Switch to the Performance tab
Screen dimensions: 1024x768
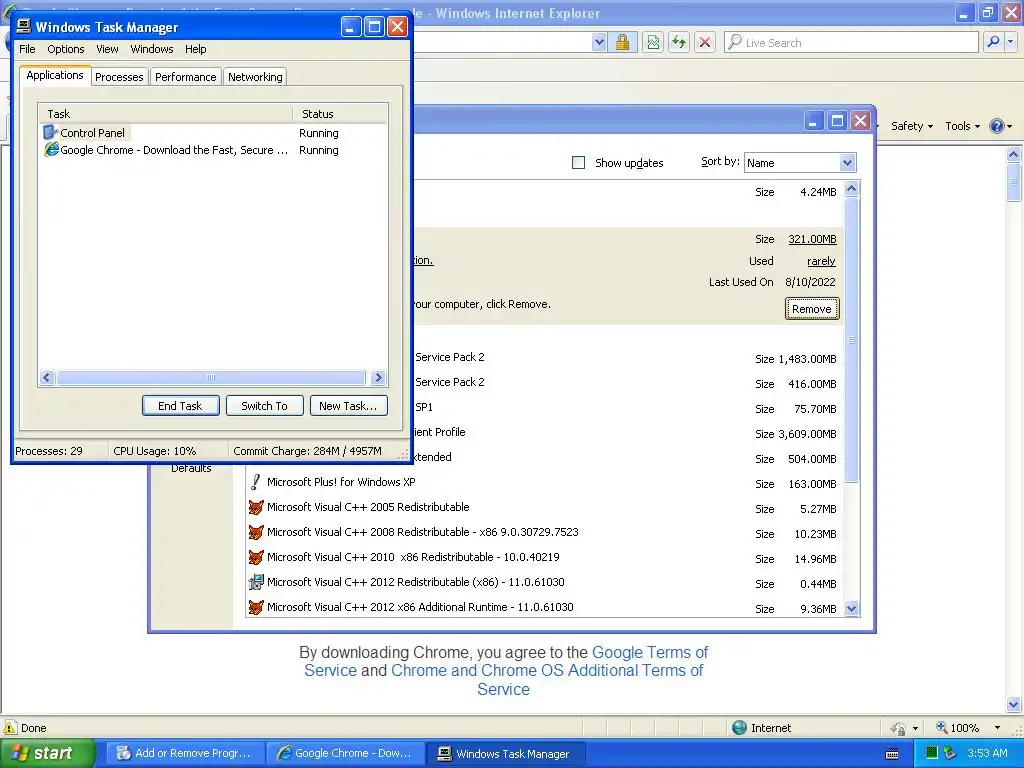[185, 77]
